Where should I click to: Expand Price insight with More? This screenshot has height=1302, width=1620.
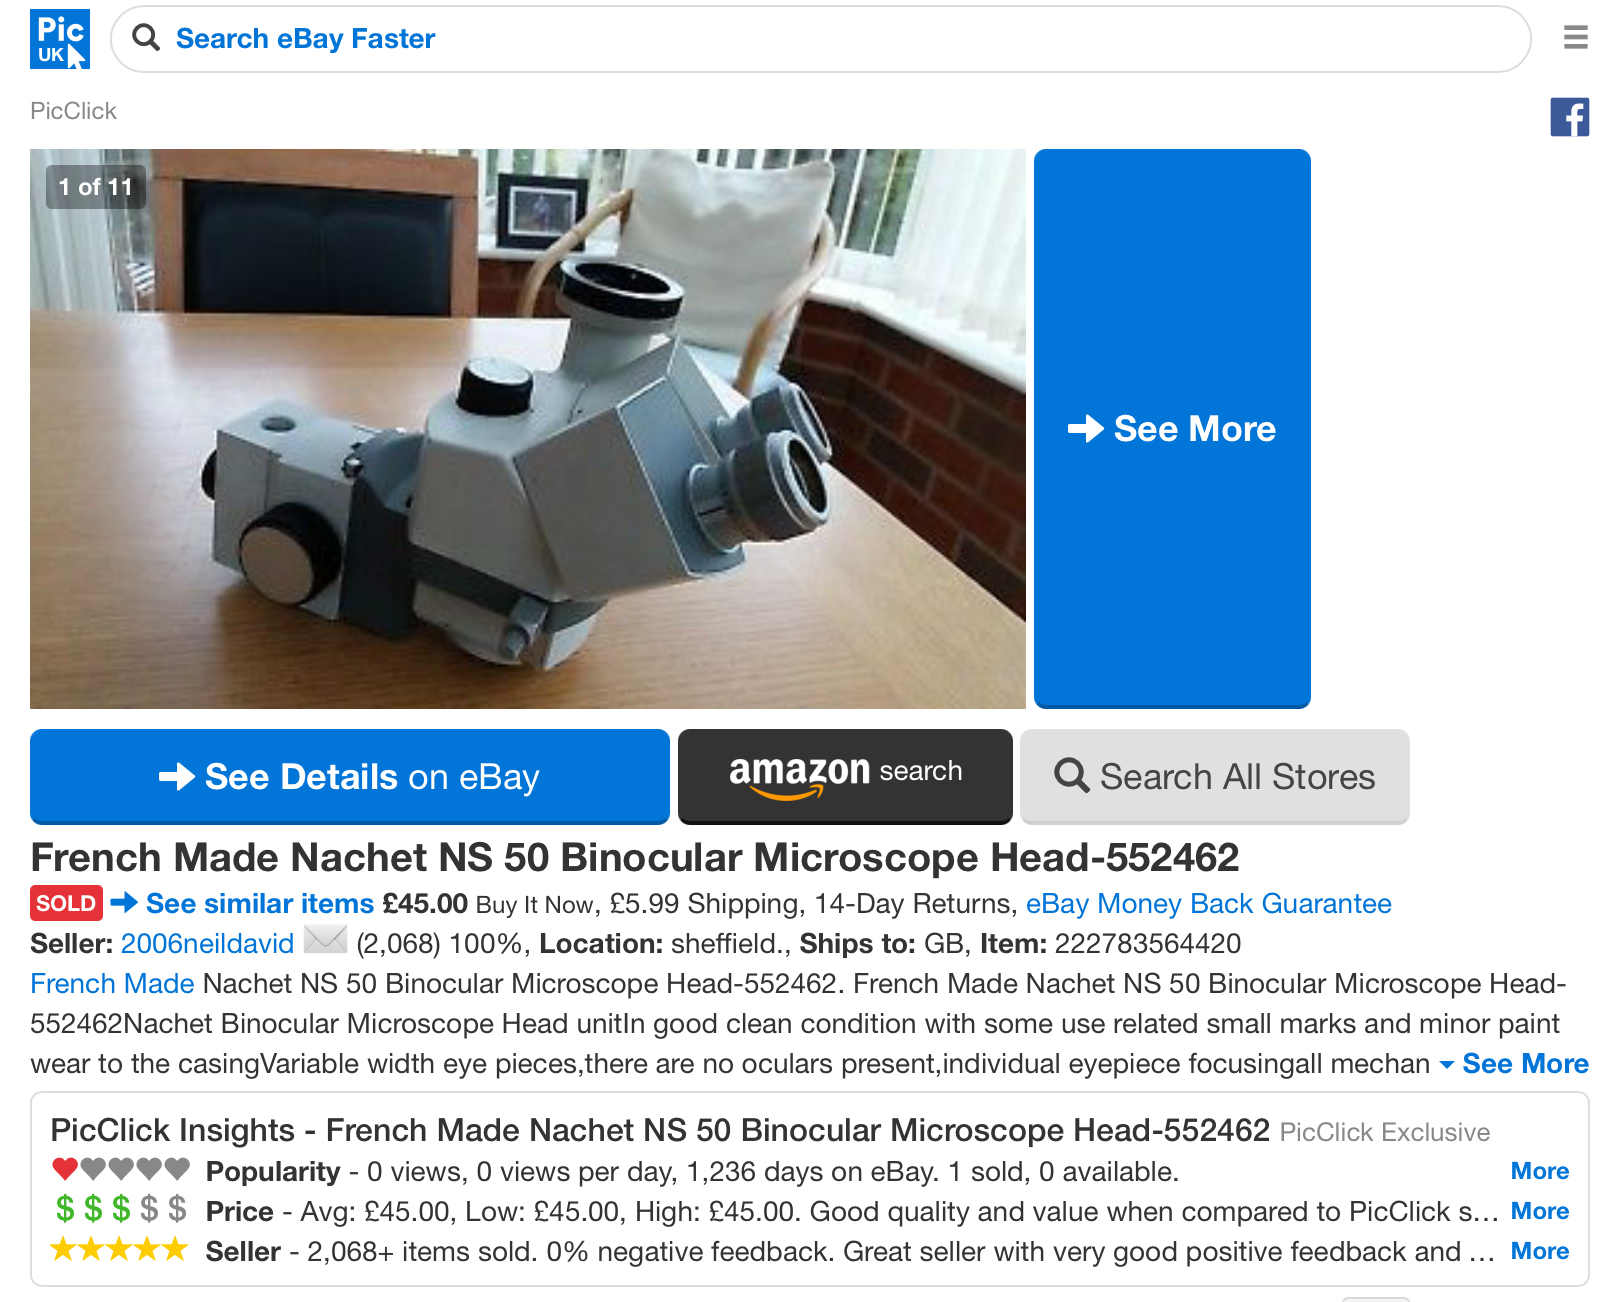[x=1540, y=1210]
